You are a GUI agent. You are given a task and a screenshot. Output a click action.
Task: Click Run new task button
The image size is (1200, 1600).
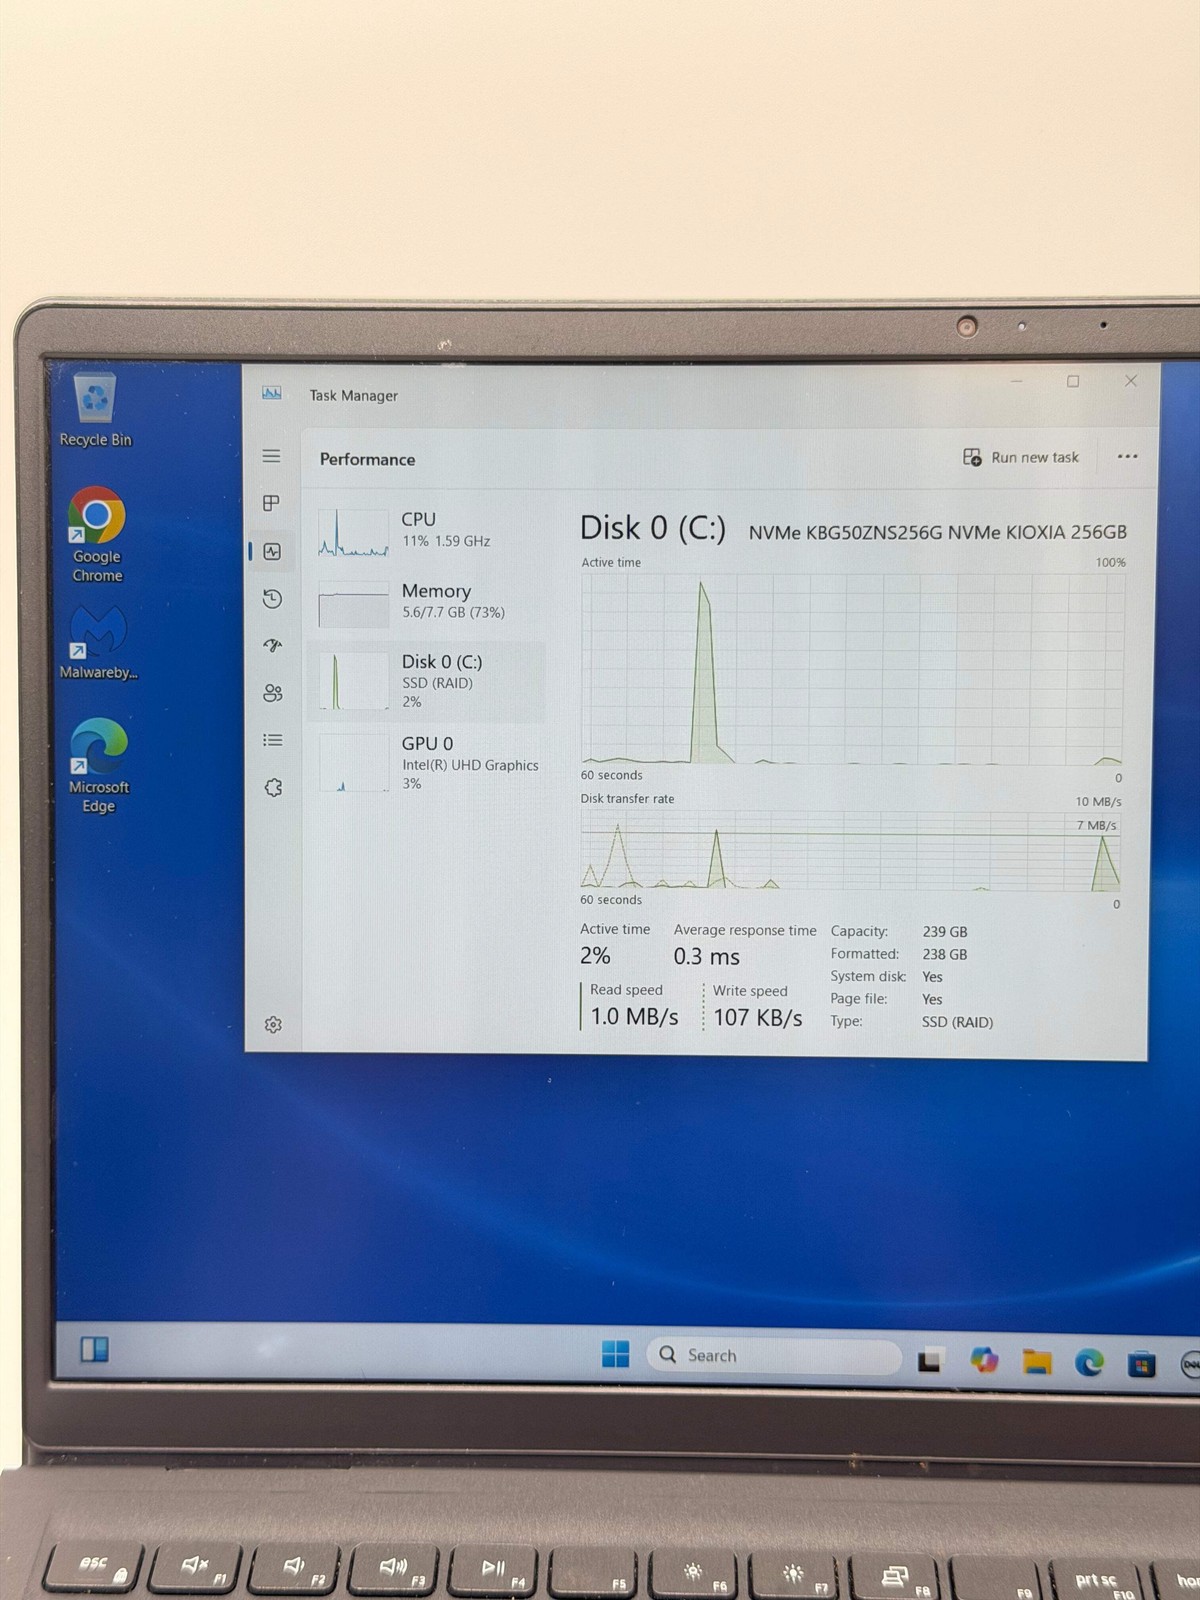click(x=1021, y=457)
